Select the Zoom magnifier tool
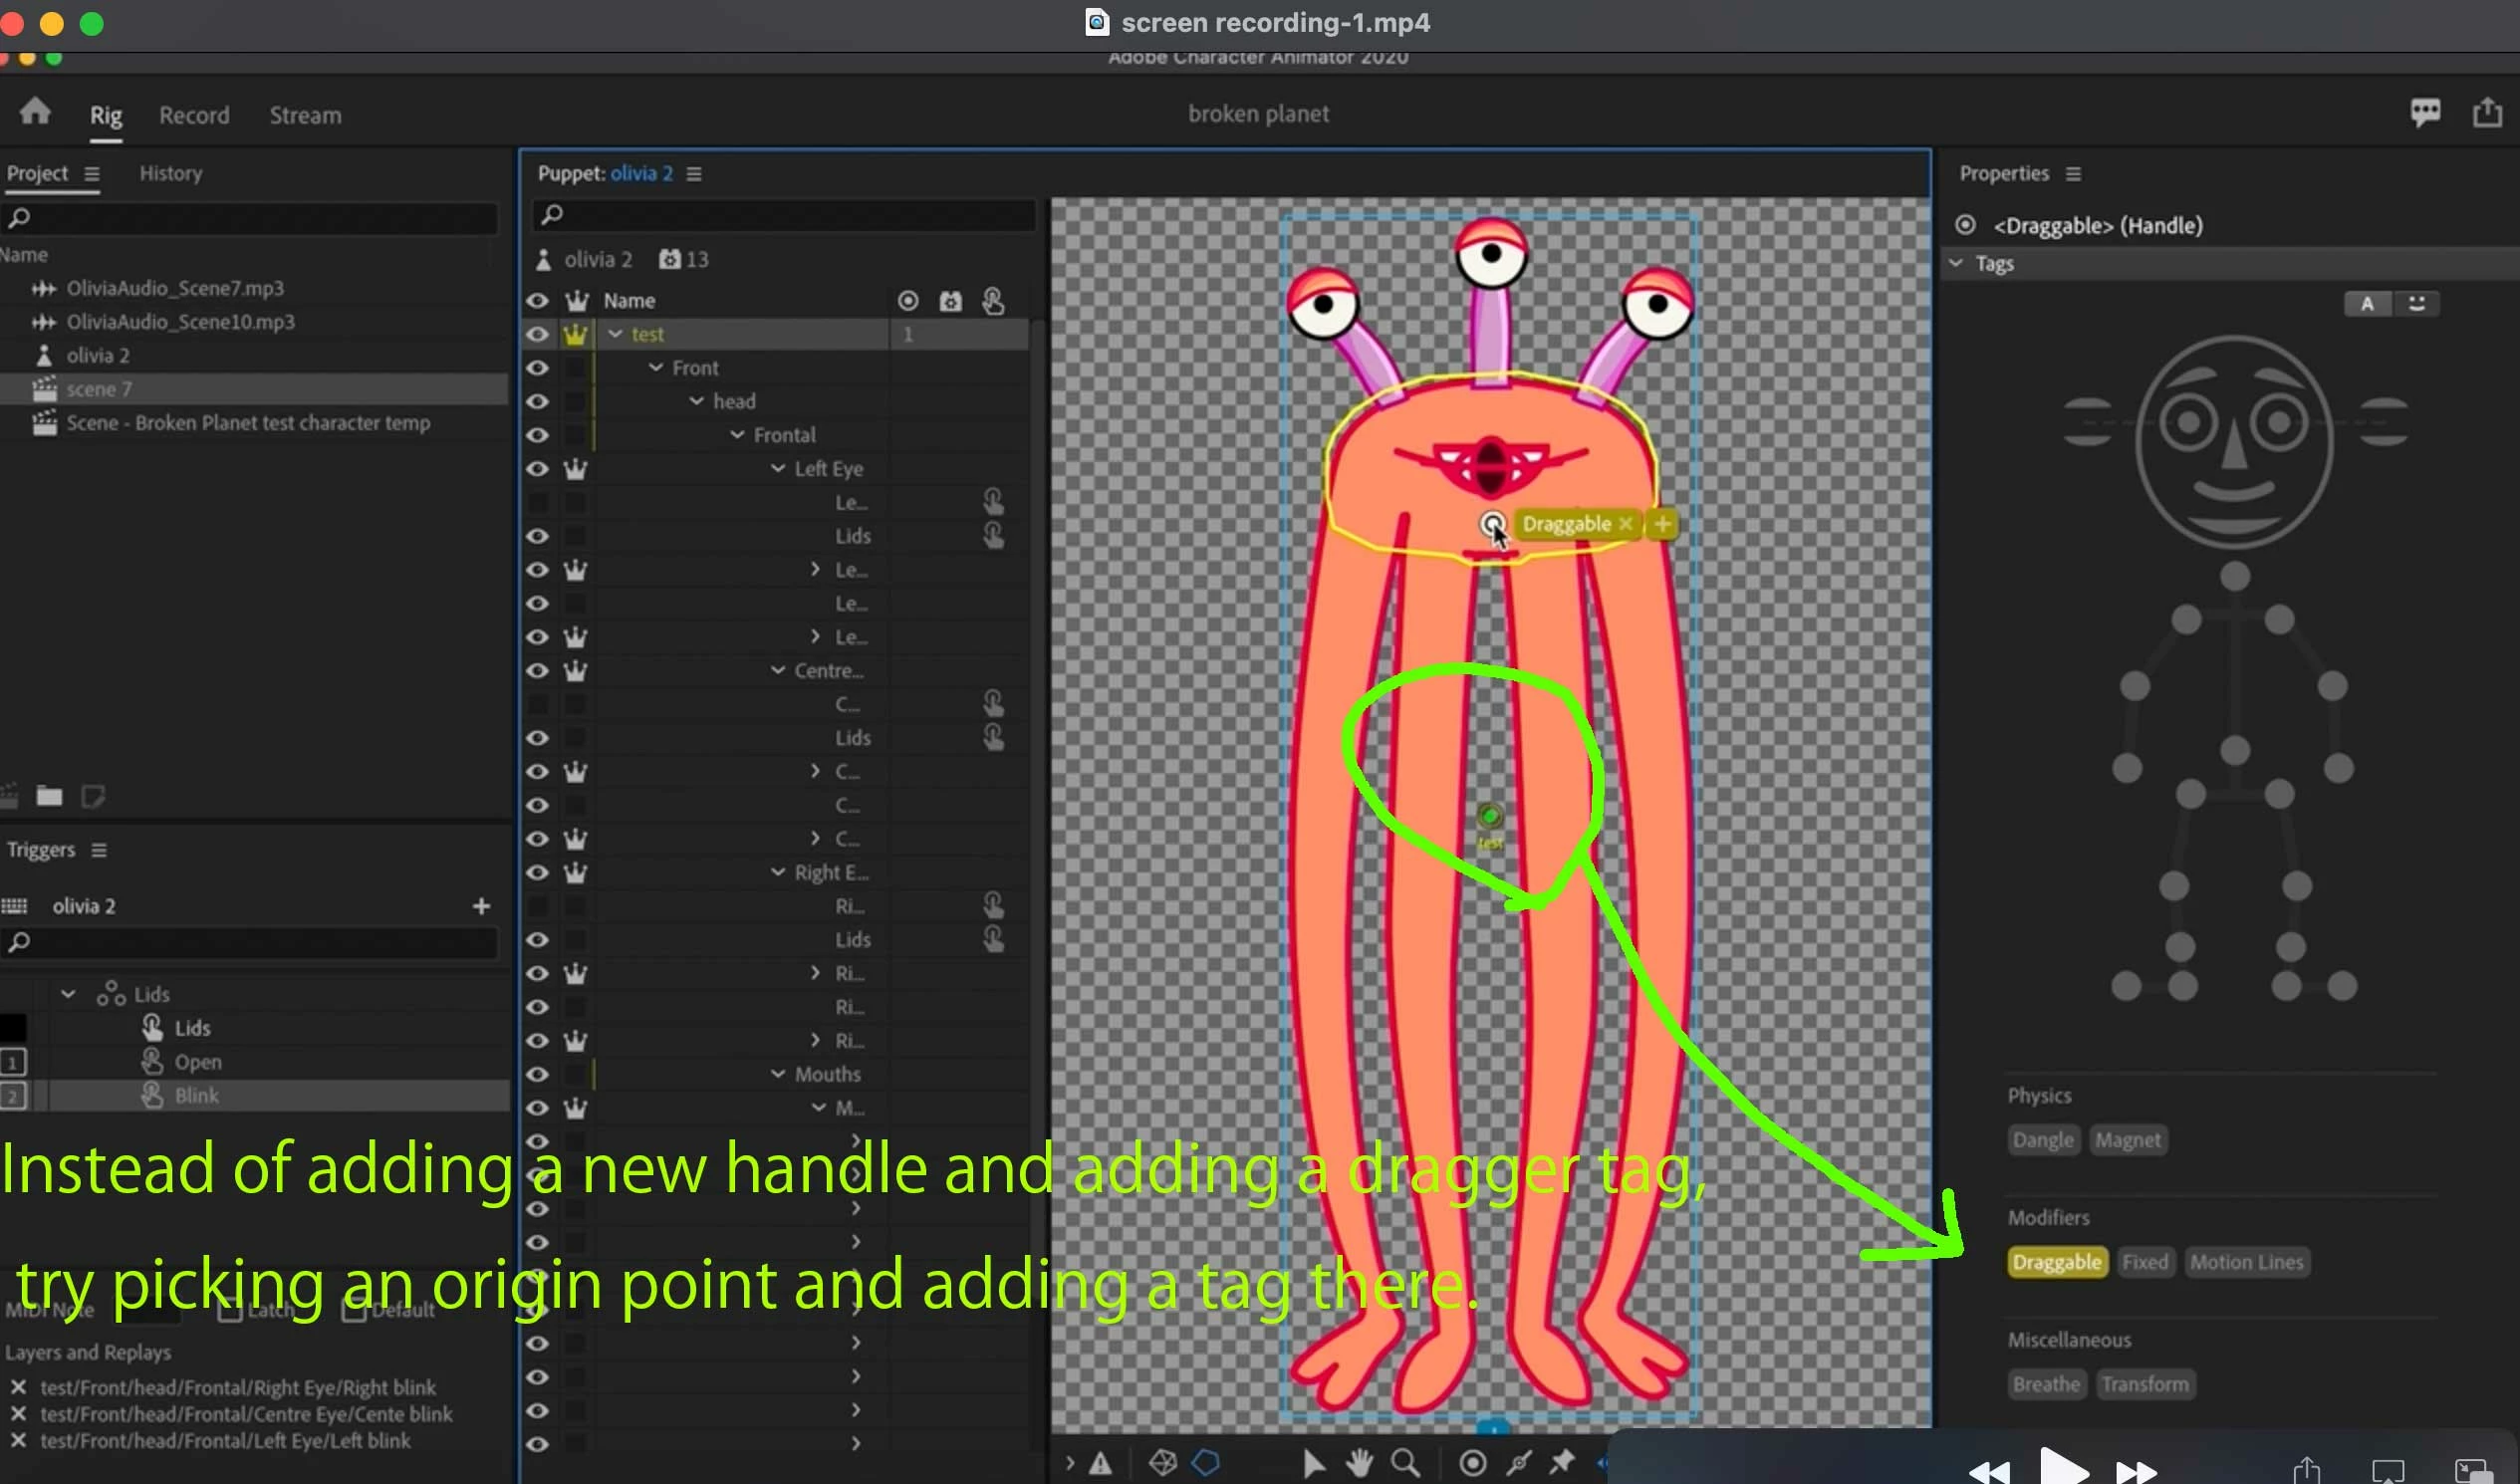The height and width of the screenshot is (1484, 2520). click(x=1405, y=1463)
